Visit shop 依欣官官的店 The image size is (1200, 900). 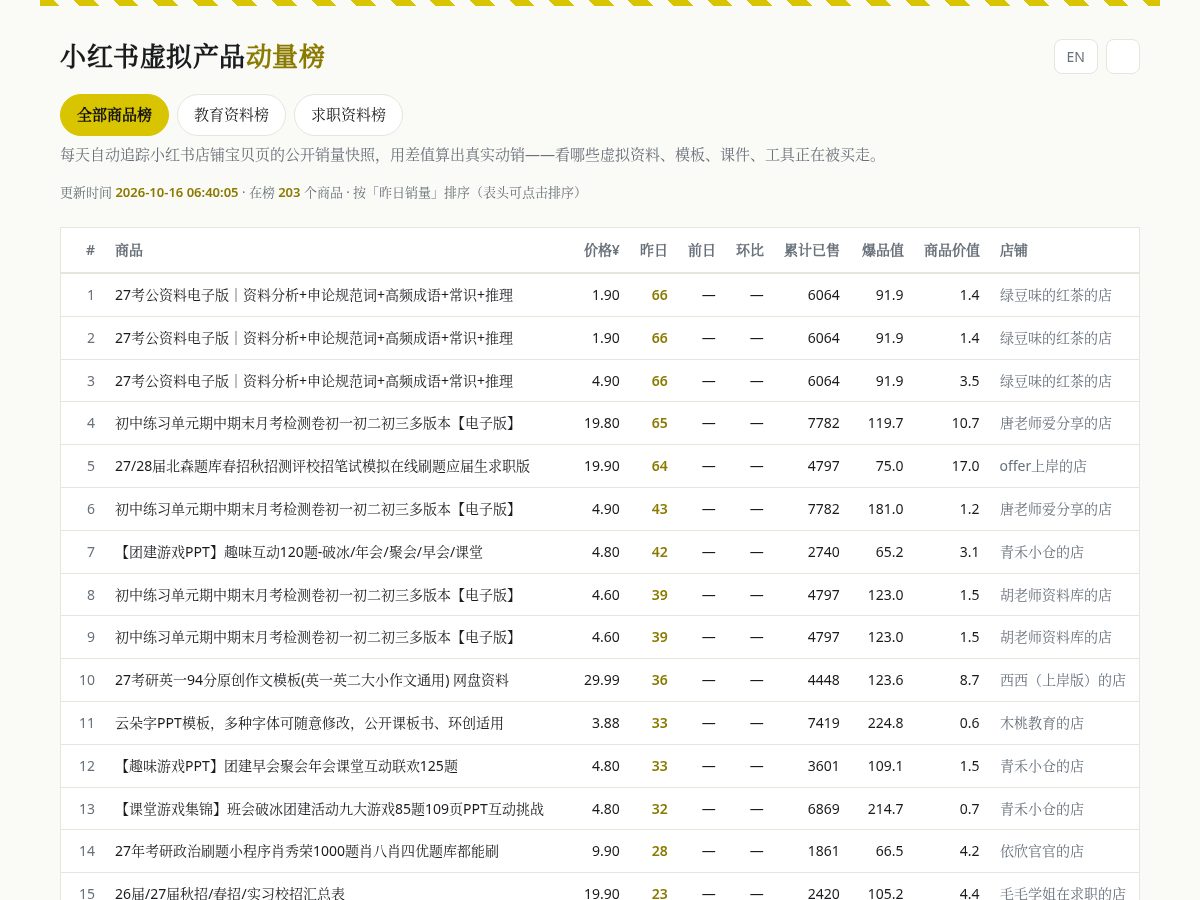(x=1042, y=852)
